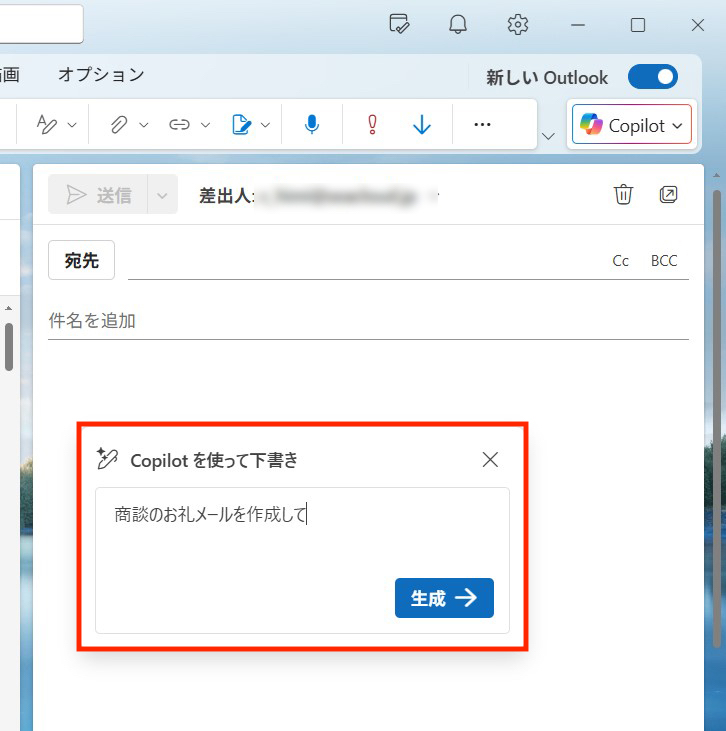
Task: Click the search box at top
Action: tap(41, 23)
